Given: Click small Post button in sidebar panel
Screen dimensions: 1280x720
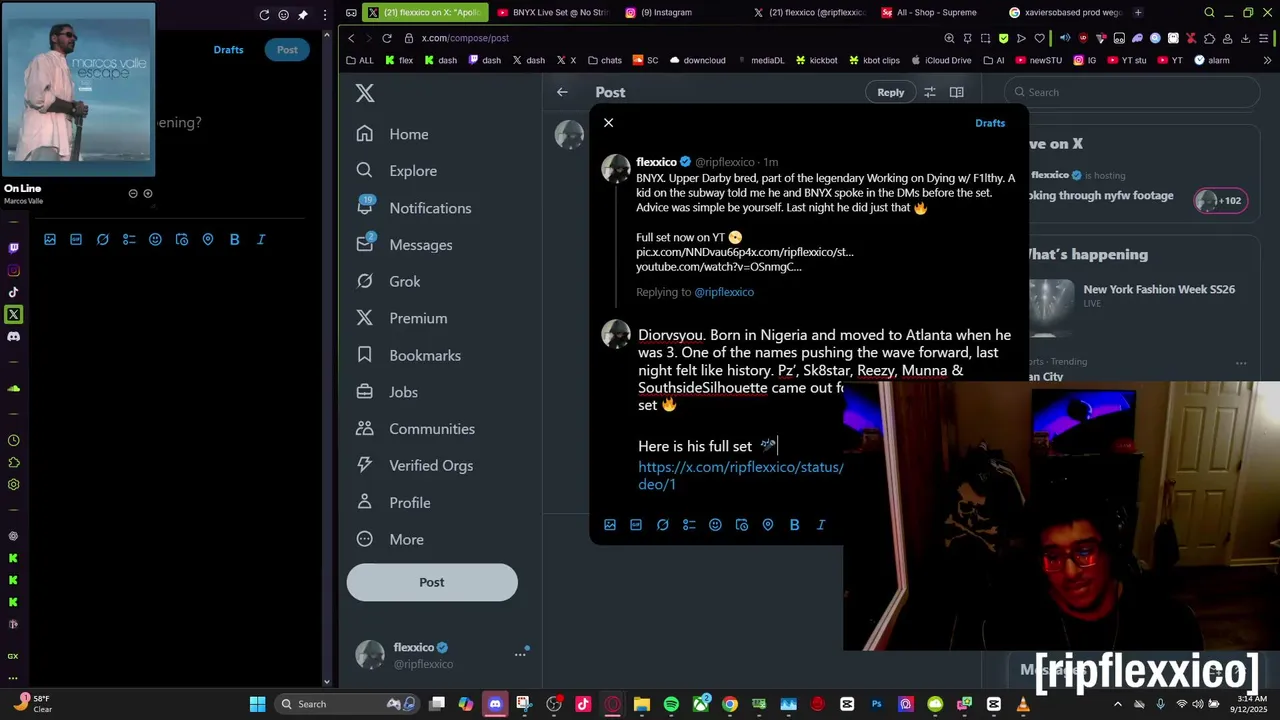Looking at the screenshot, I should (x=287, y=50).
